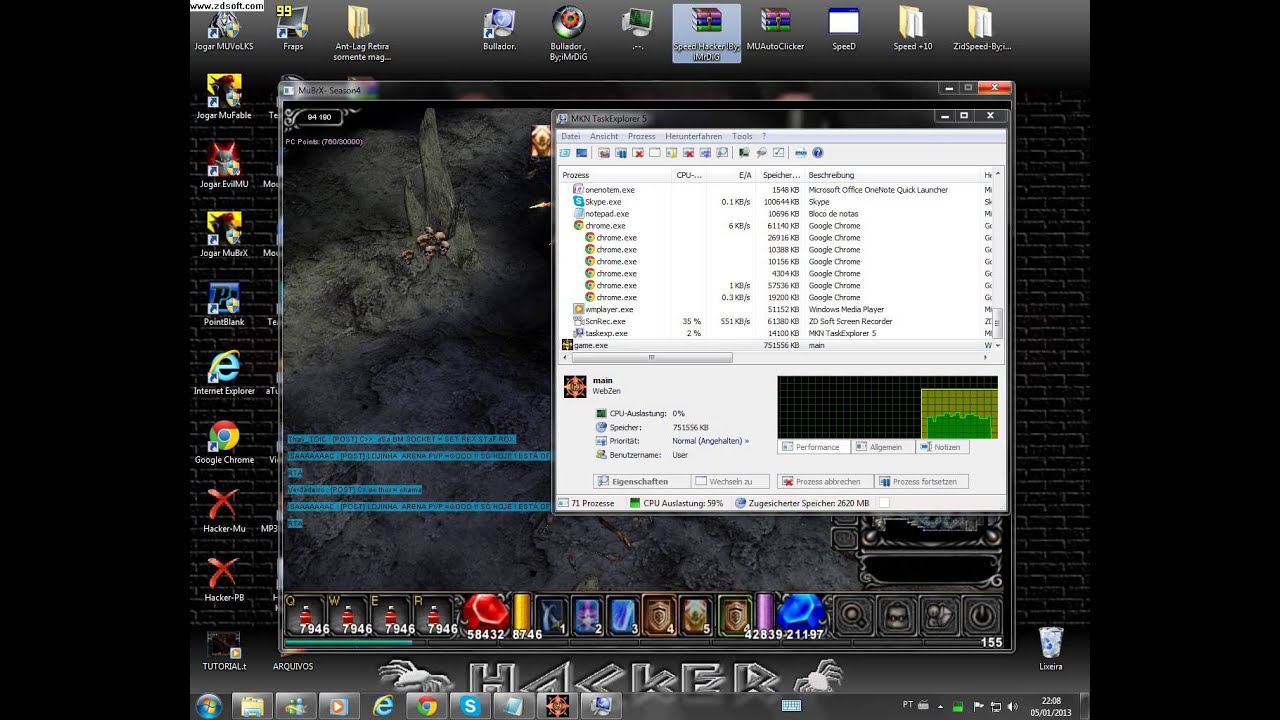The width and height of the screenshot is (1280, 720).
Task: Click the Q potion slot in game
Action: [305, 615]
